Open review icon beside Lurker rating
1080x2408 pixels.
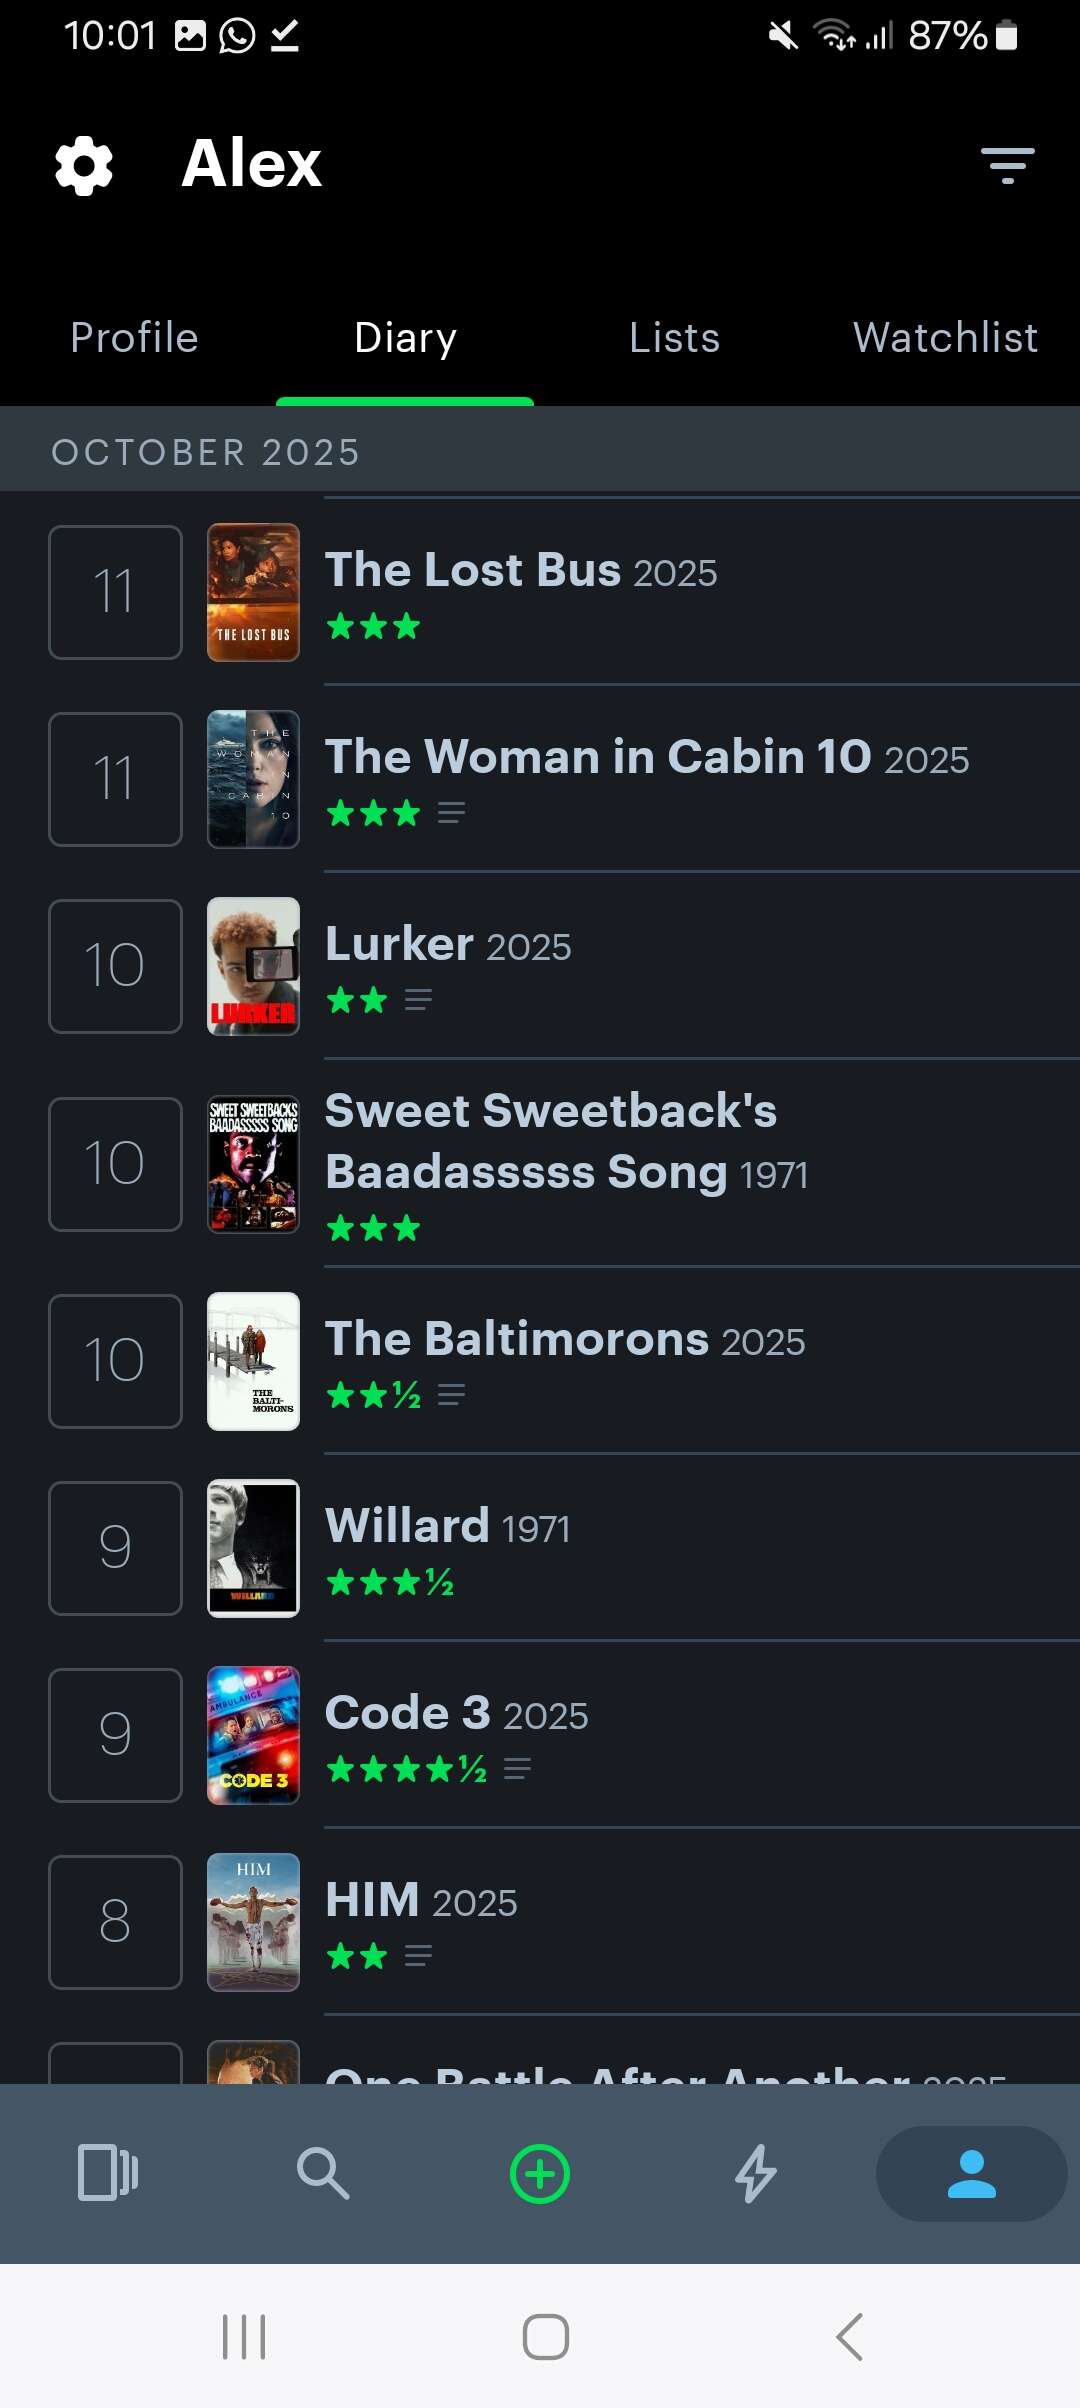[419, 1000]
